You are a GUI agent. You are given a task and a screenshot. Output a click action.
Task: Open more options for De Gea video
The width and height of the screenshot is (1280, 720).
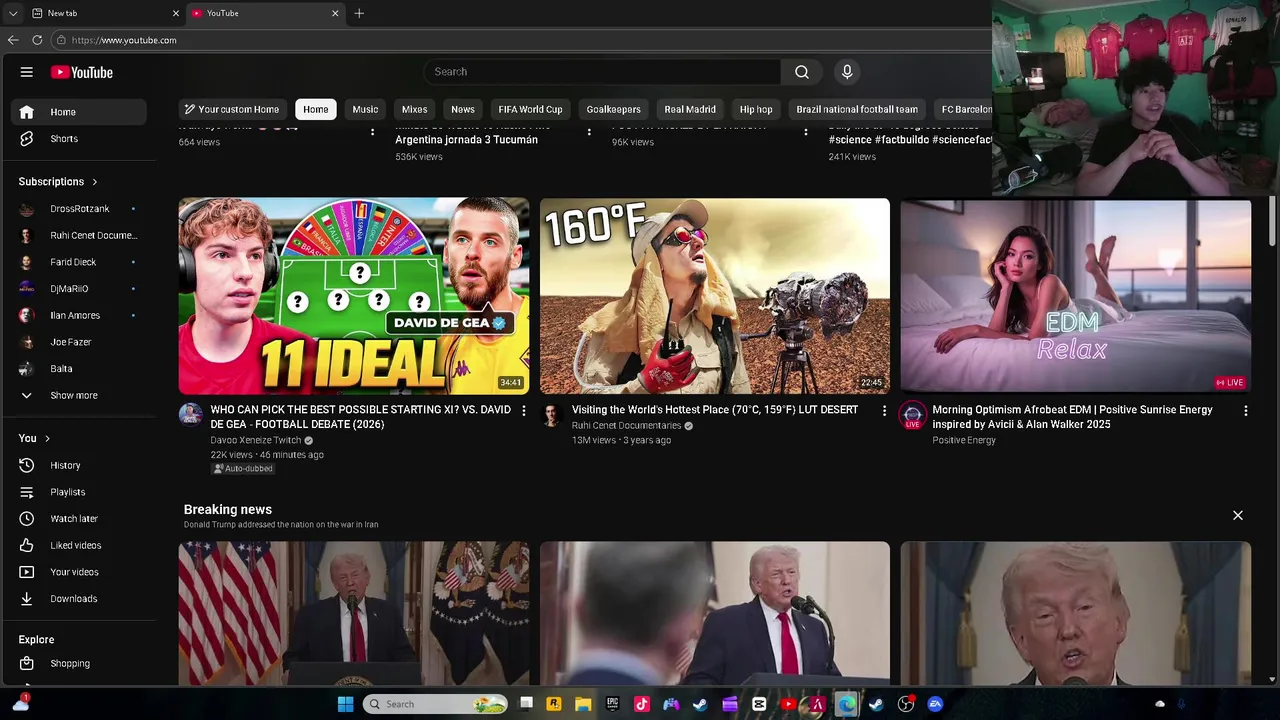point(523,411)
